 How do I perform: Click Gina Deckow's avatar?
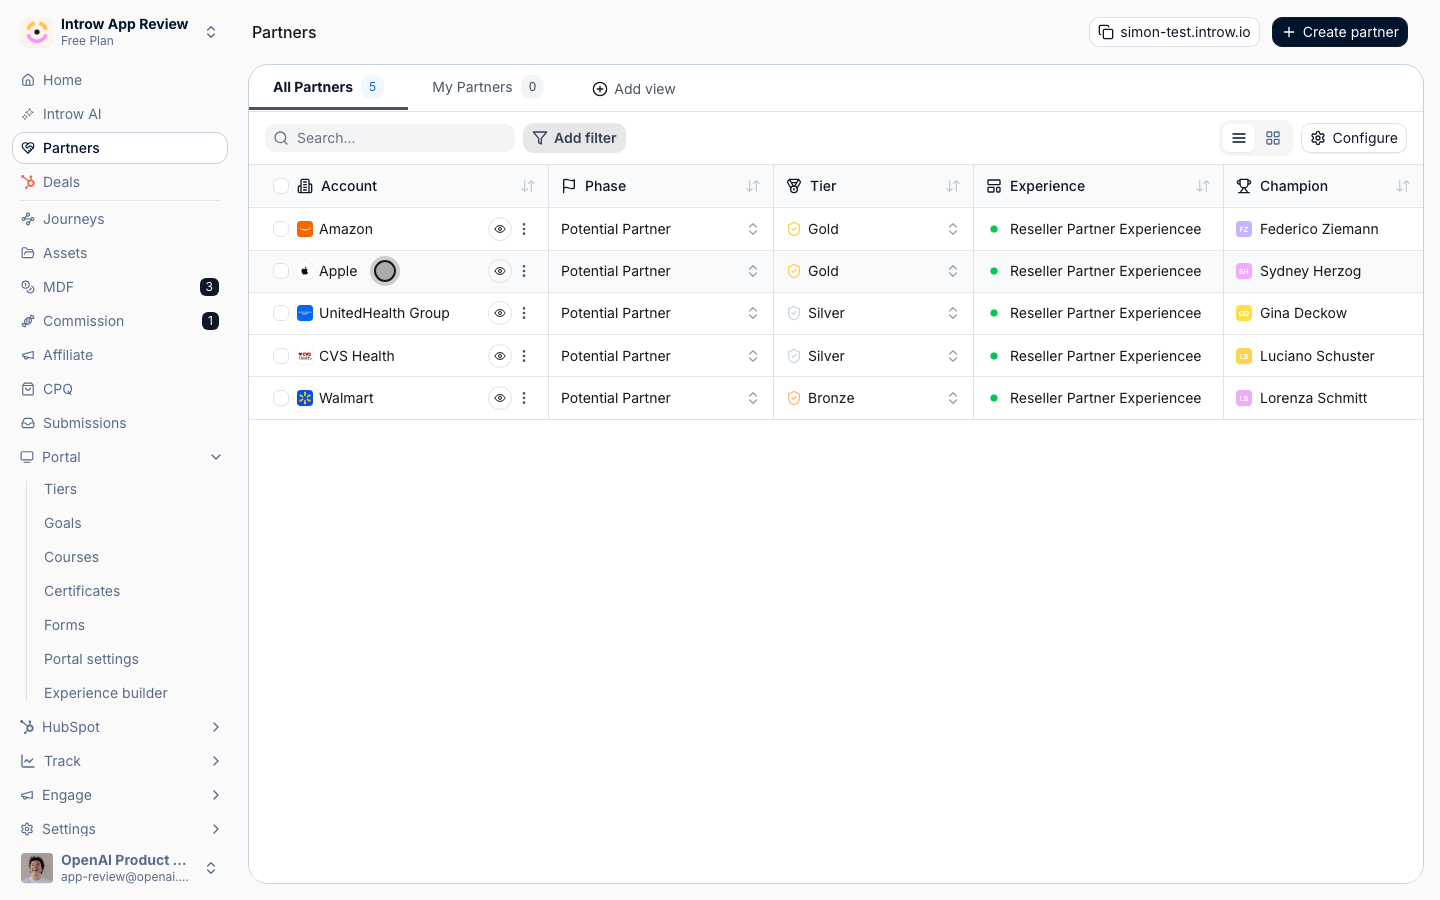(x=1244, y=313)
